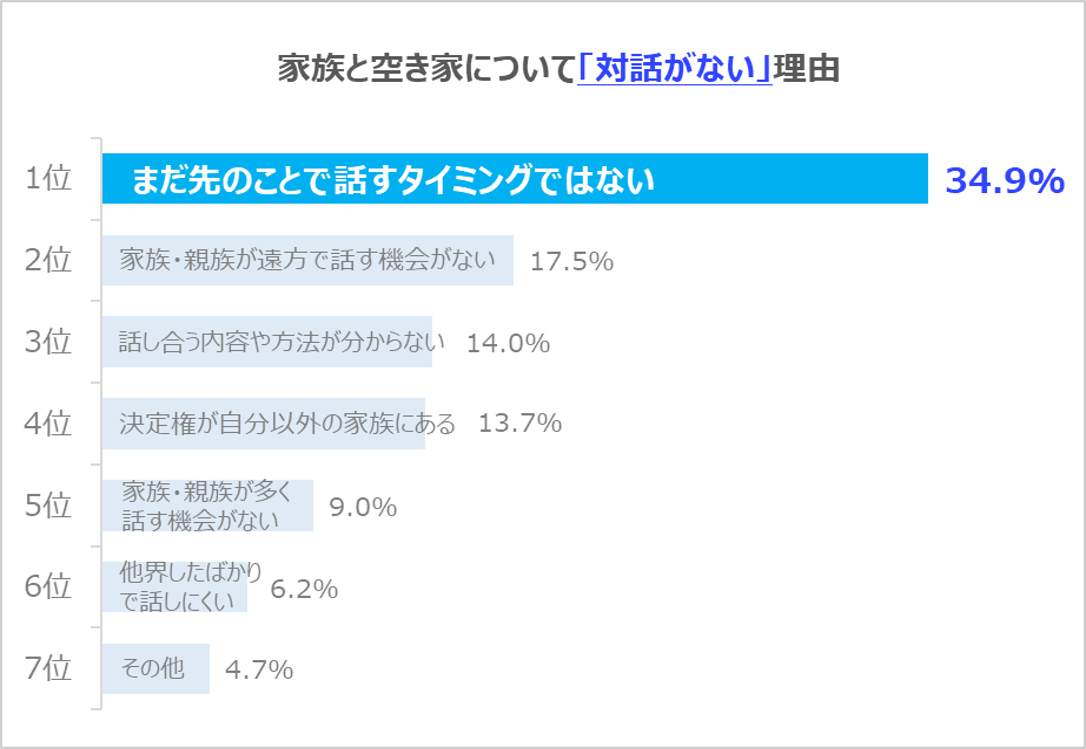Click the 5位 rank label

click(x=48, y=505)
